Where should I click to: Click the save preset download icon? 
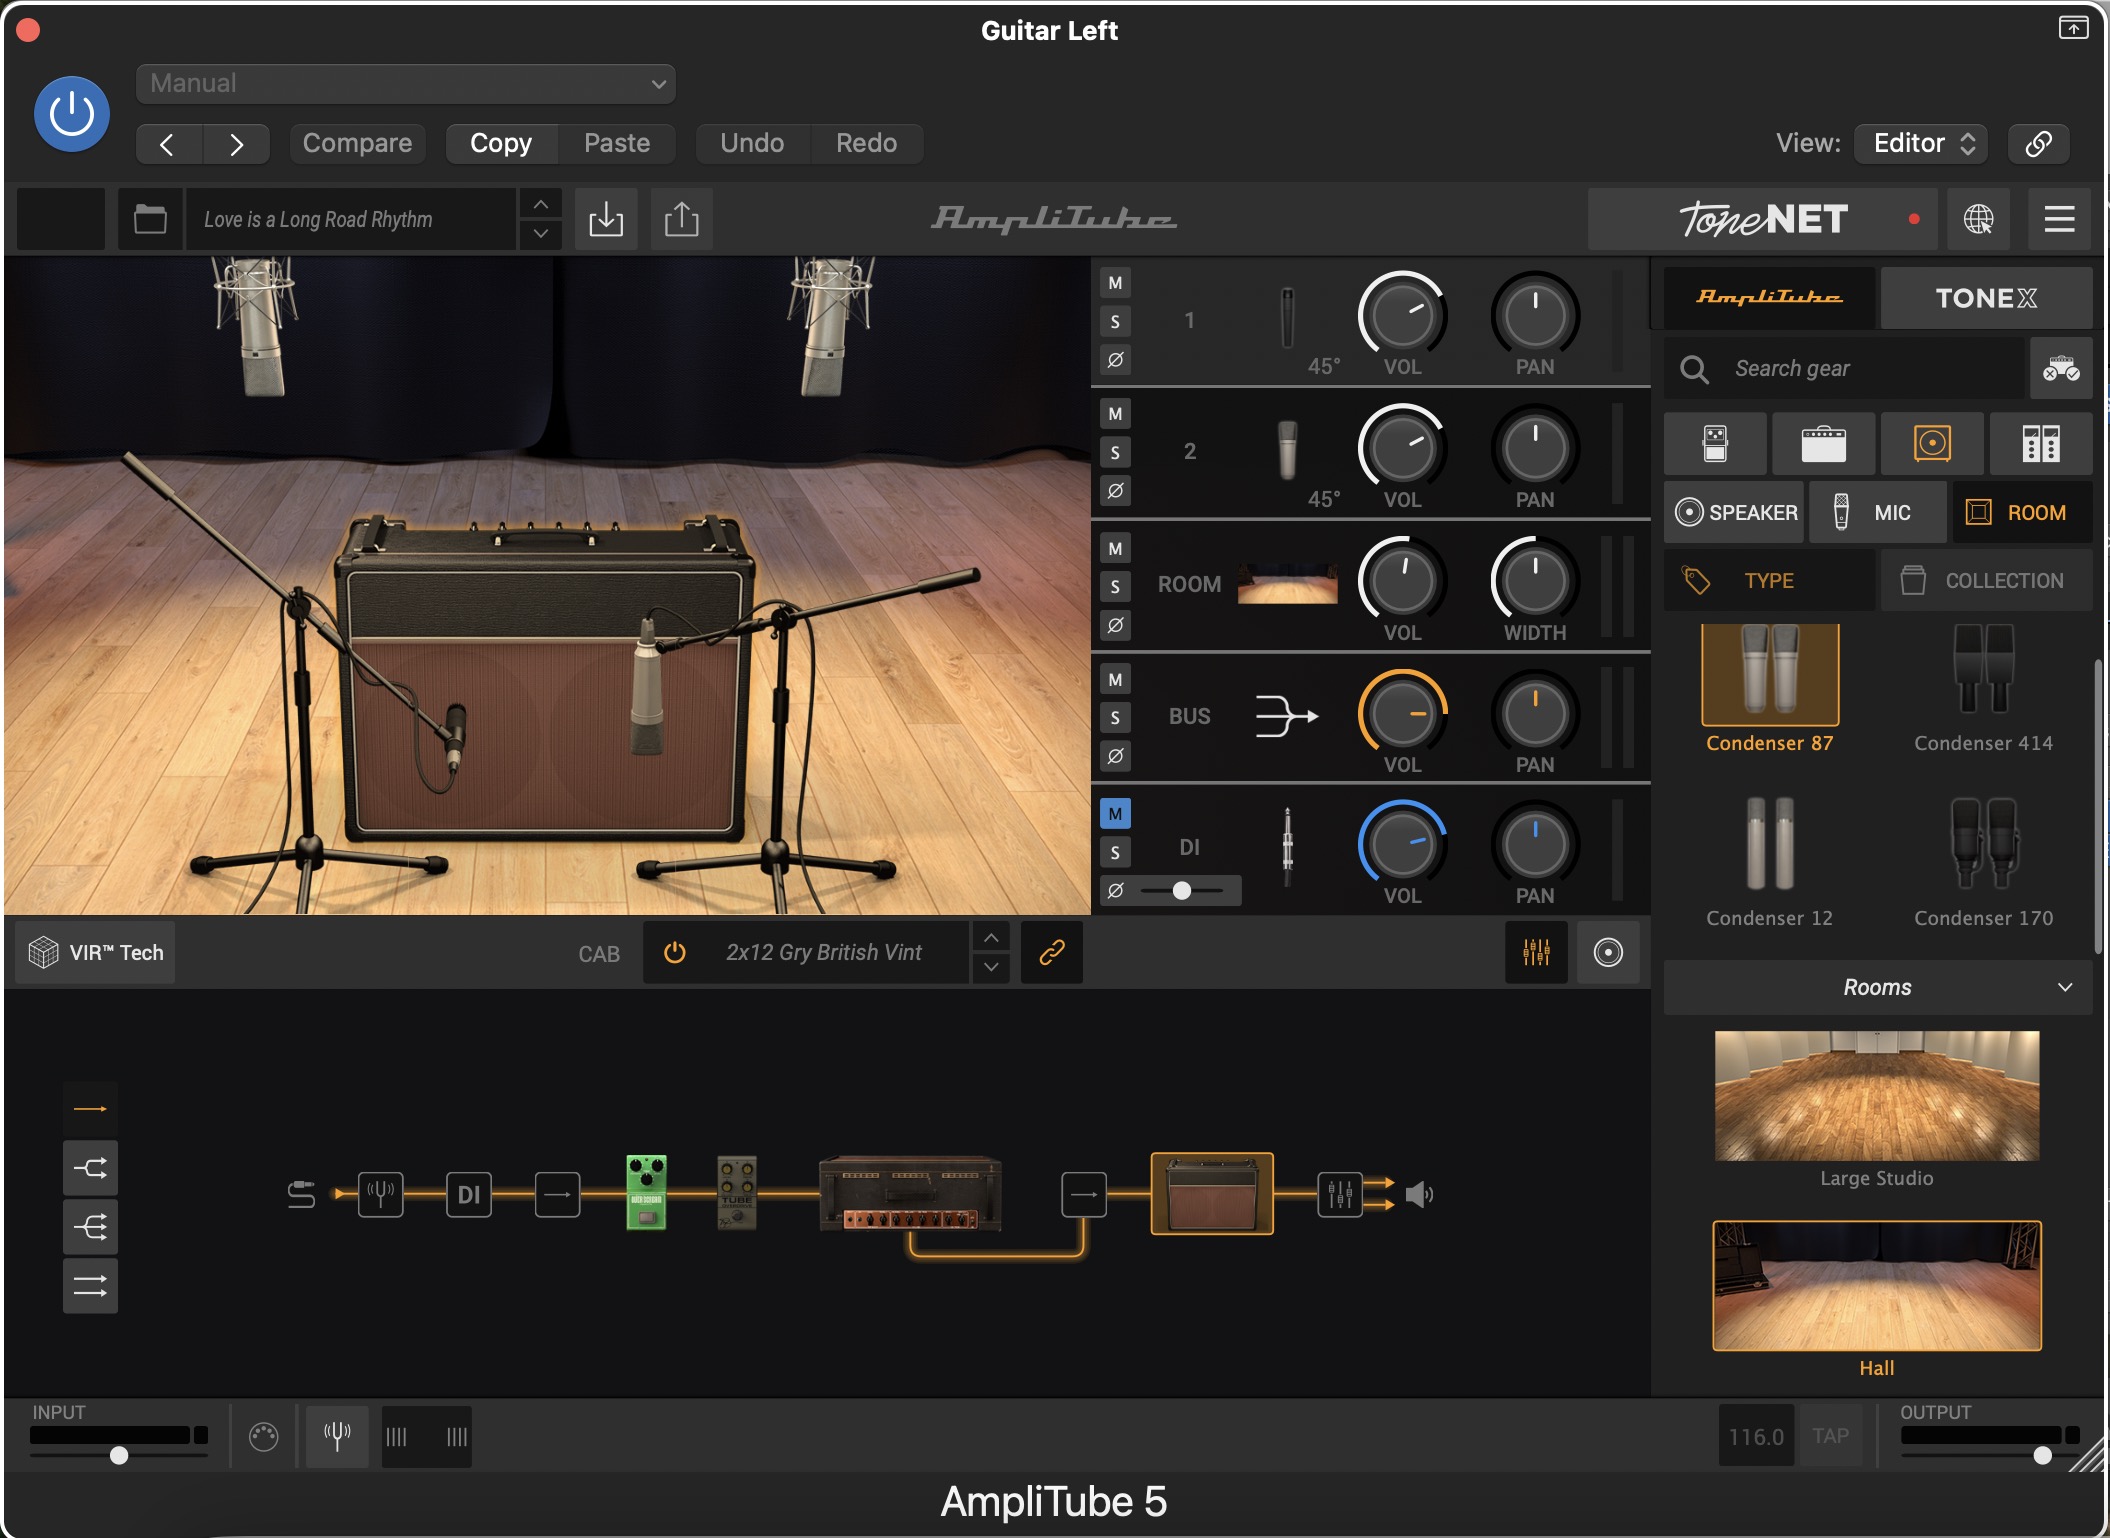tap(606, 219)
